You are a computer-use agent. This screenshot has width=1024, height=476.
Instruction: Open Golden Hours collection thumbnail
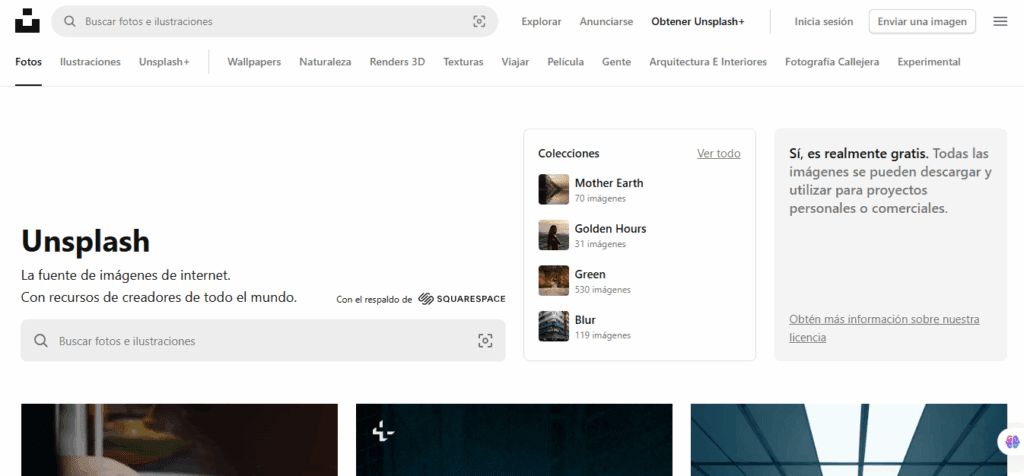click(553, 235)
